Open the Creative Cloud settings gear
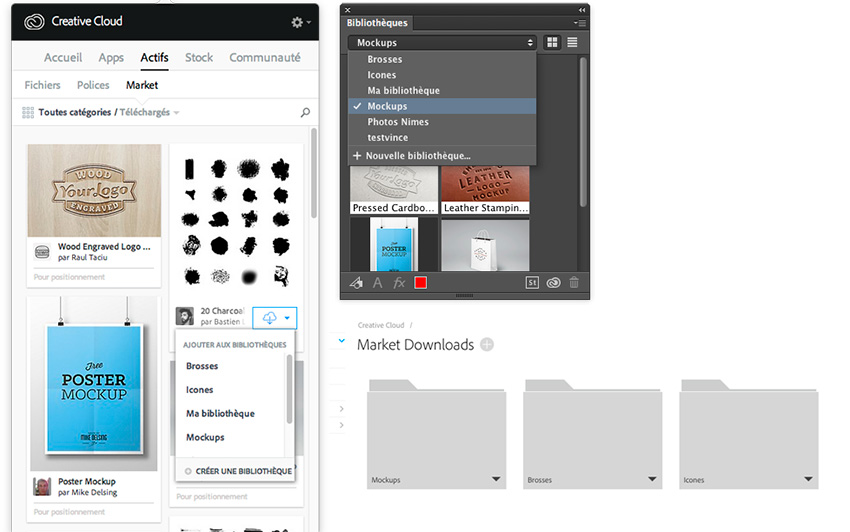The image size is (850, 532). [297, 22]
